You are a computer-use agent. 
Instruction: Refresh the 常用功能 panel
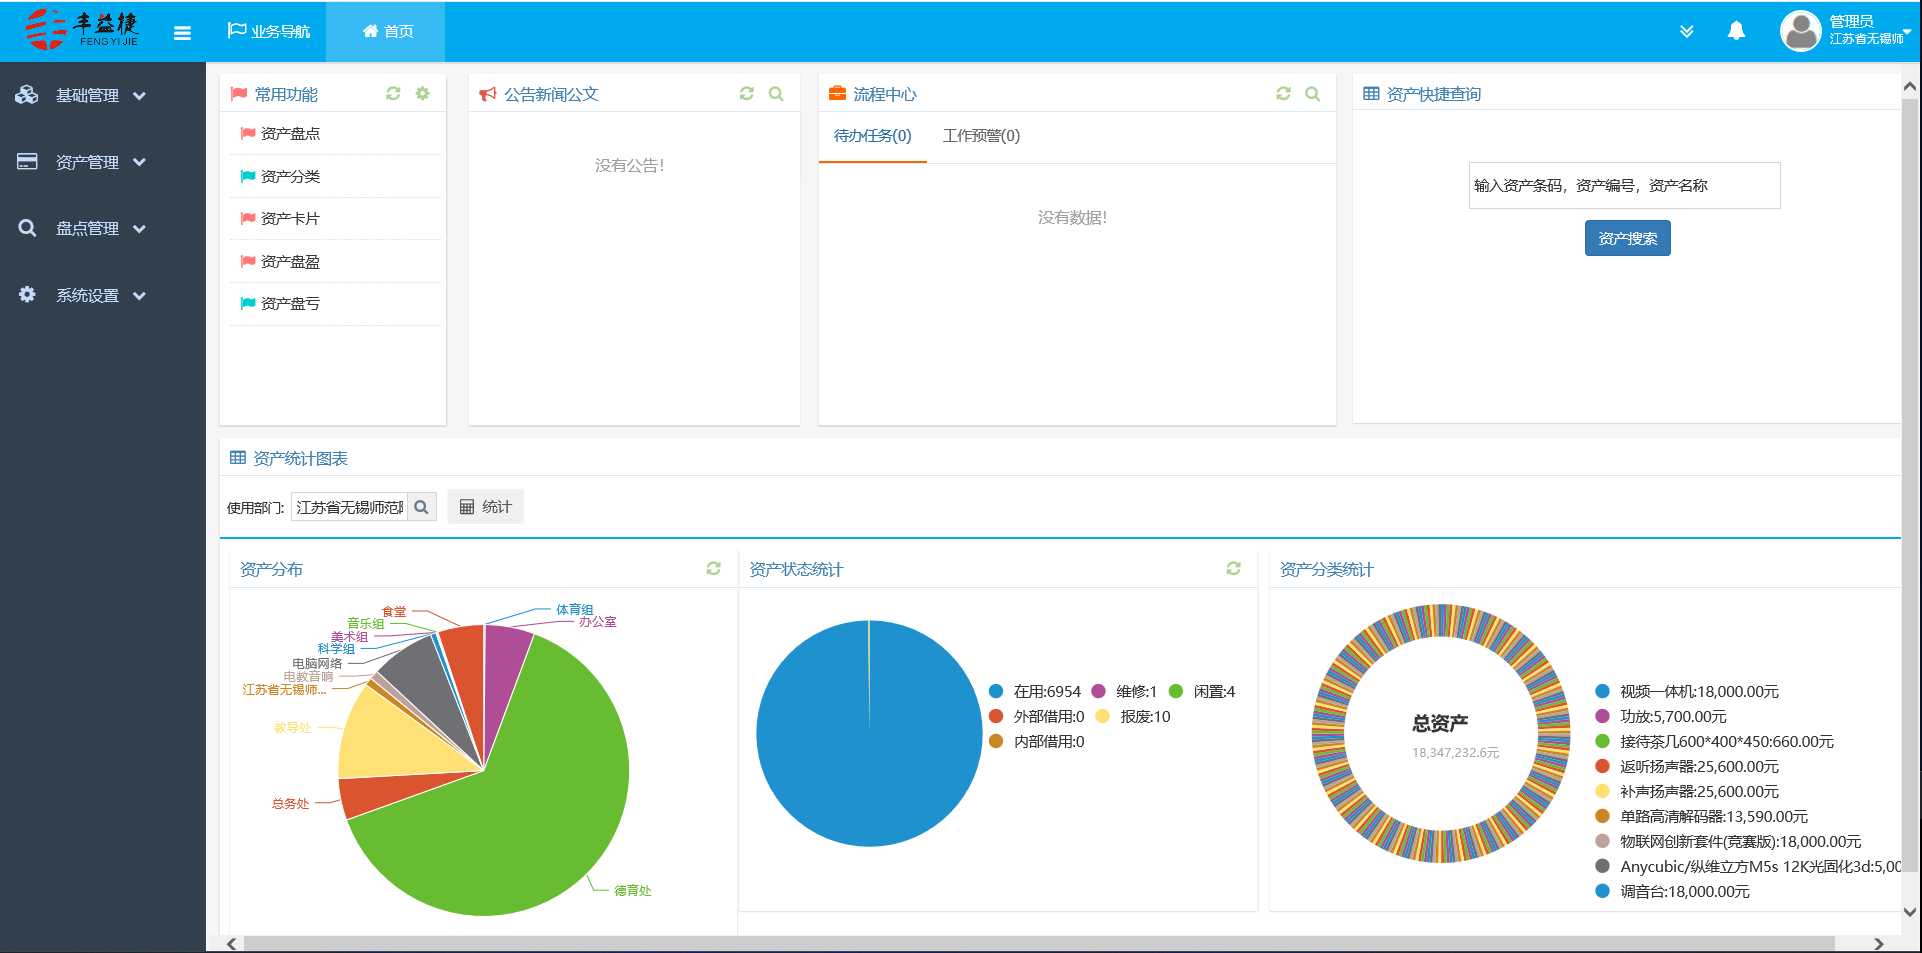click(x=393, y=93)
